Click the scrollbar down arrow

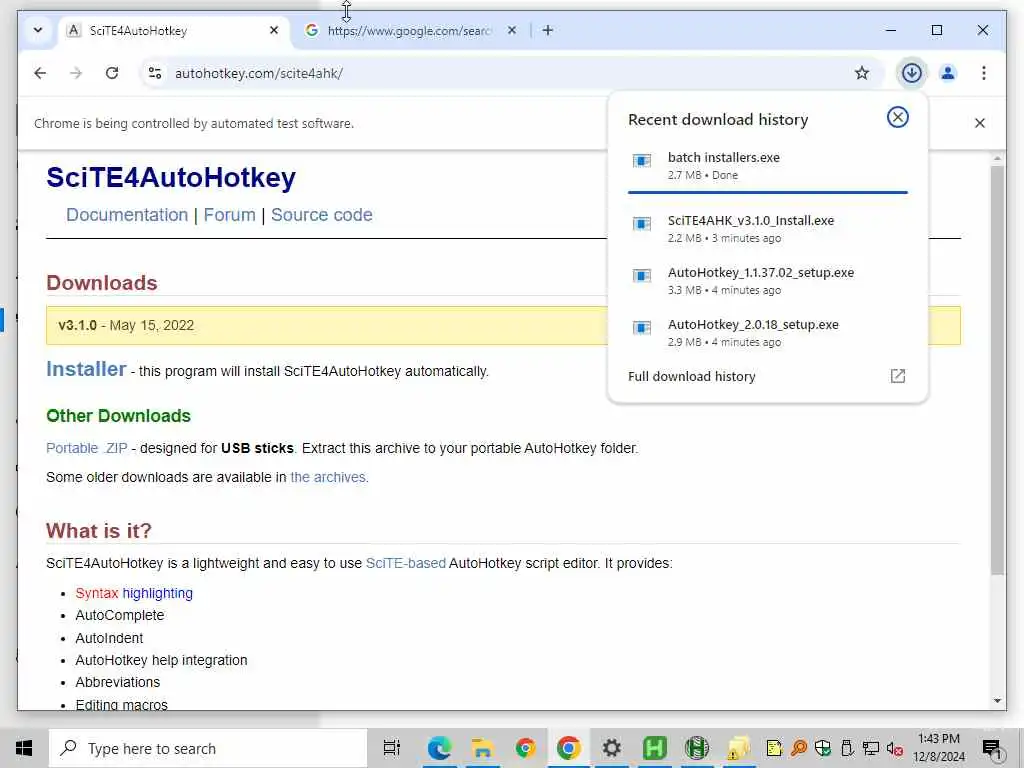click(x=997, y=701)
